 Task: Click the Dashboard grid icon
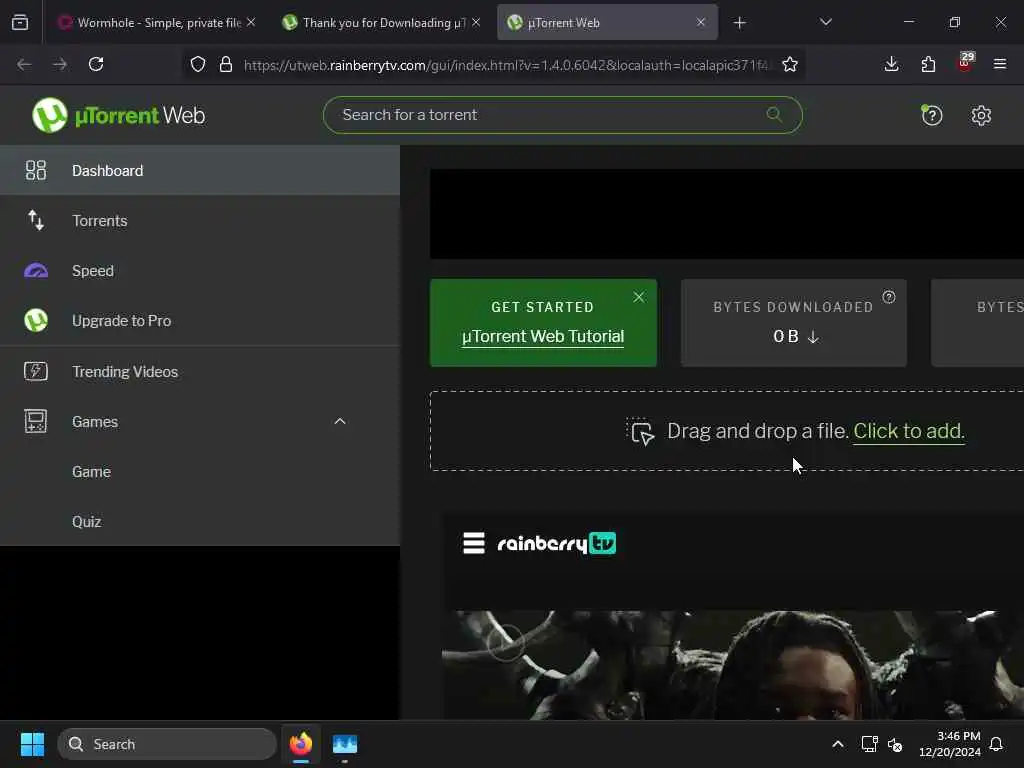(36, 170)
